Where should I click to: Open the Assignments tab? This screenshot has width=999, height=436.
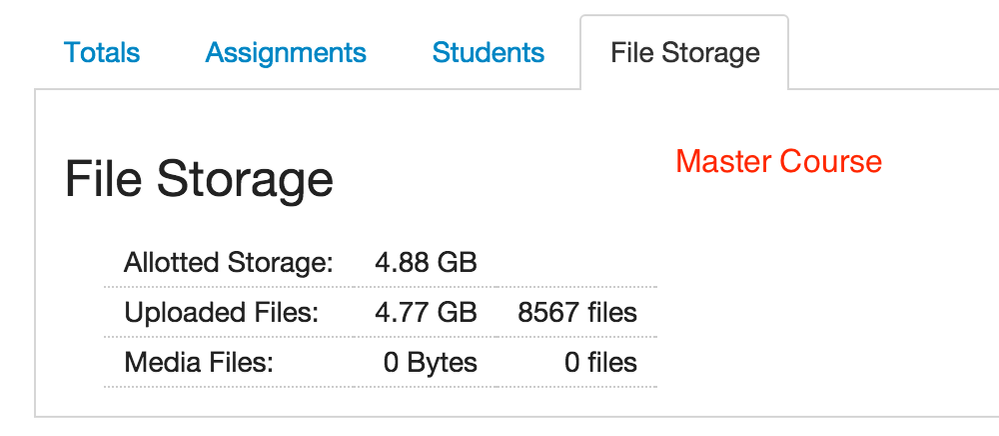point(286,53)
